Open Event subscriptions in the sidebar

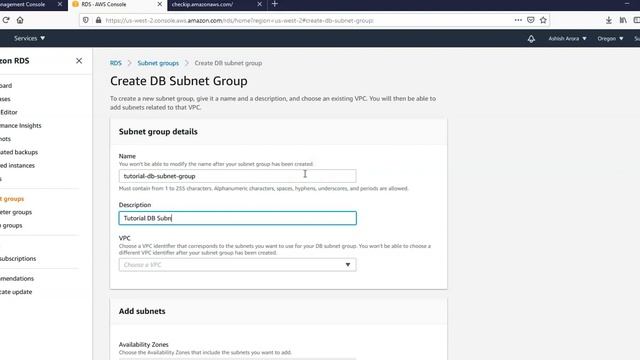(18, 259)
